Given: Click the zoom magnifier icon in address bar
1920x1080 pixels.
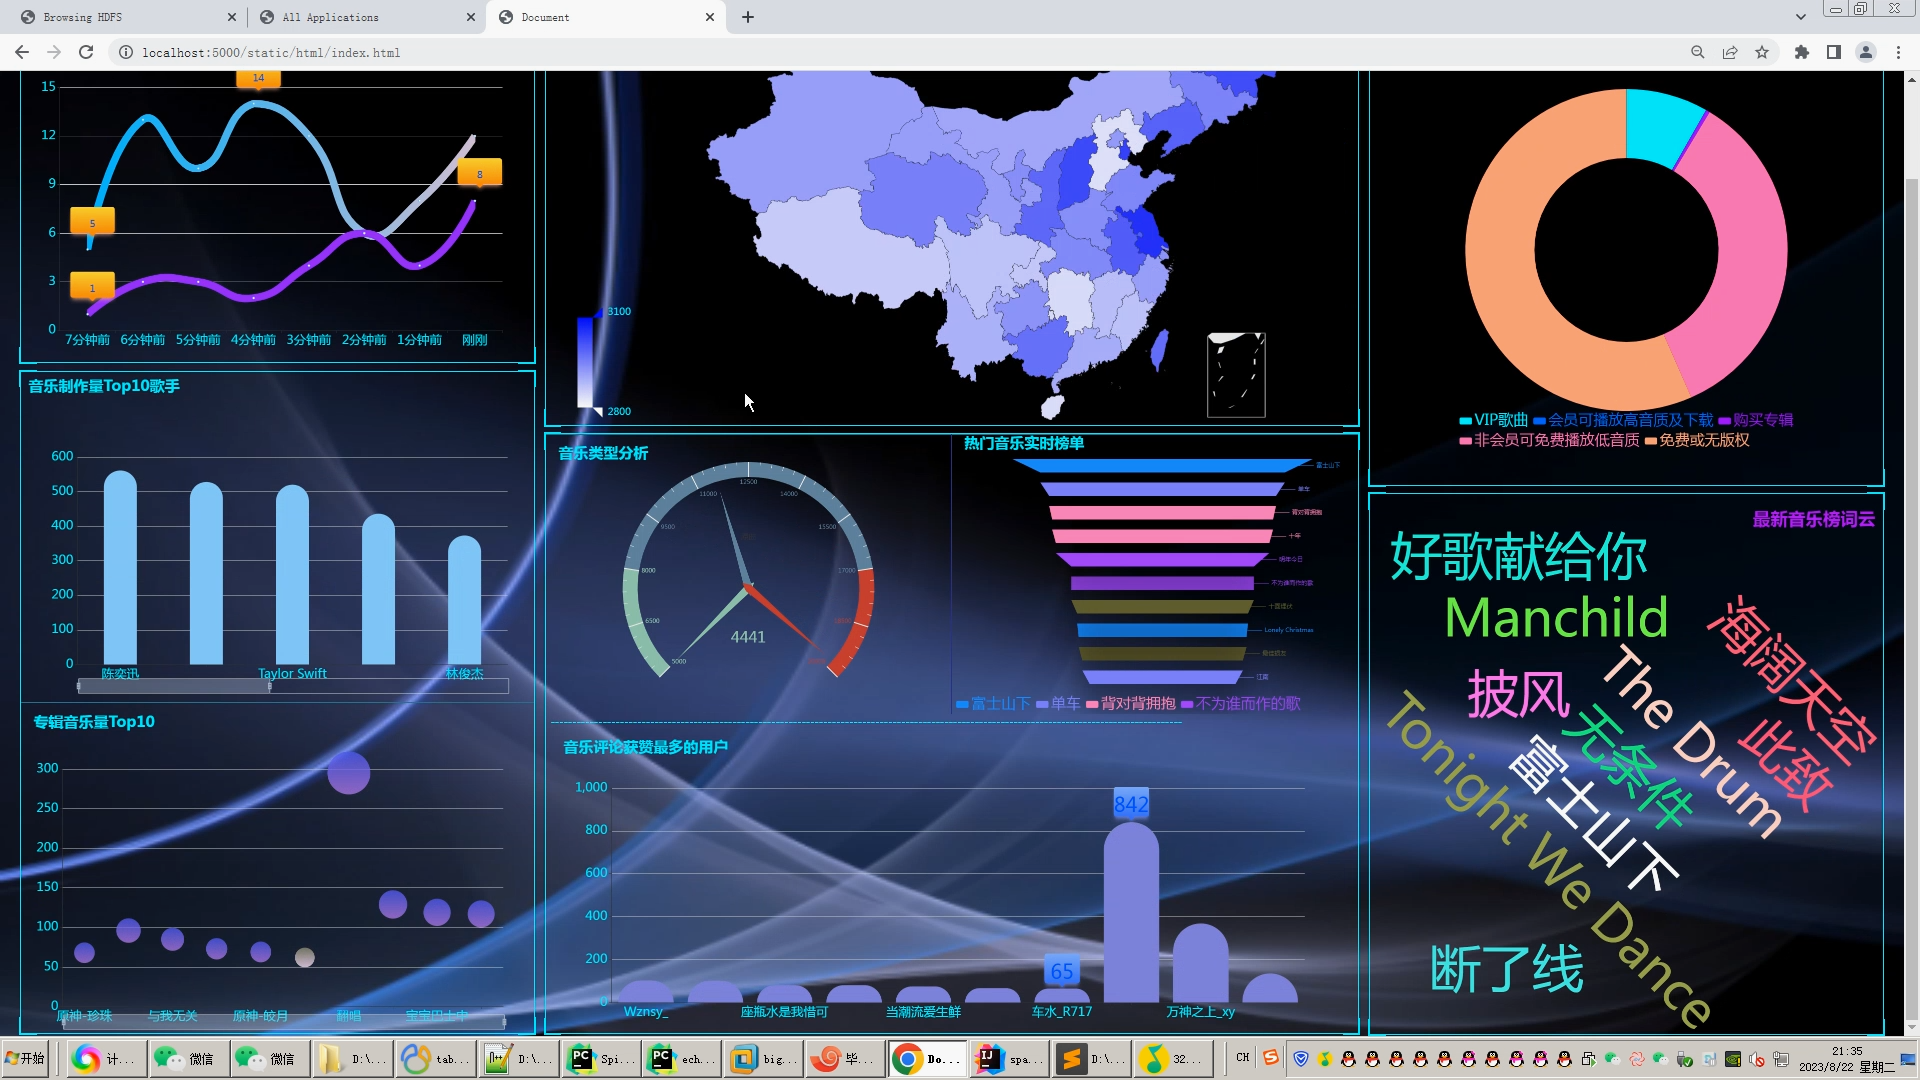Looking at the screenshot, I should click(x=1697, y=52).
